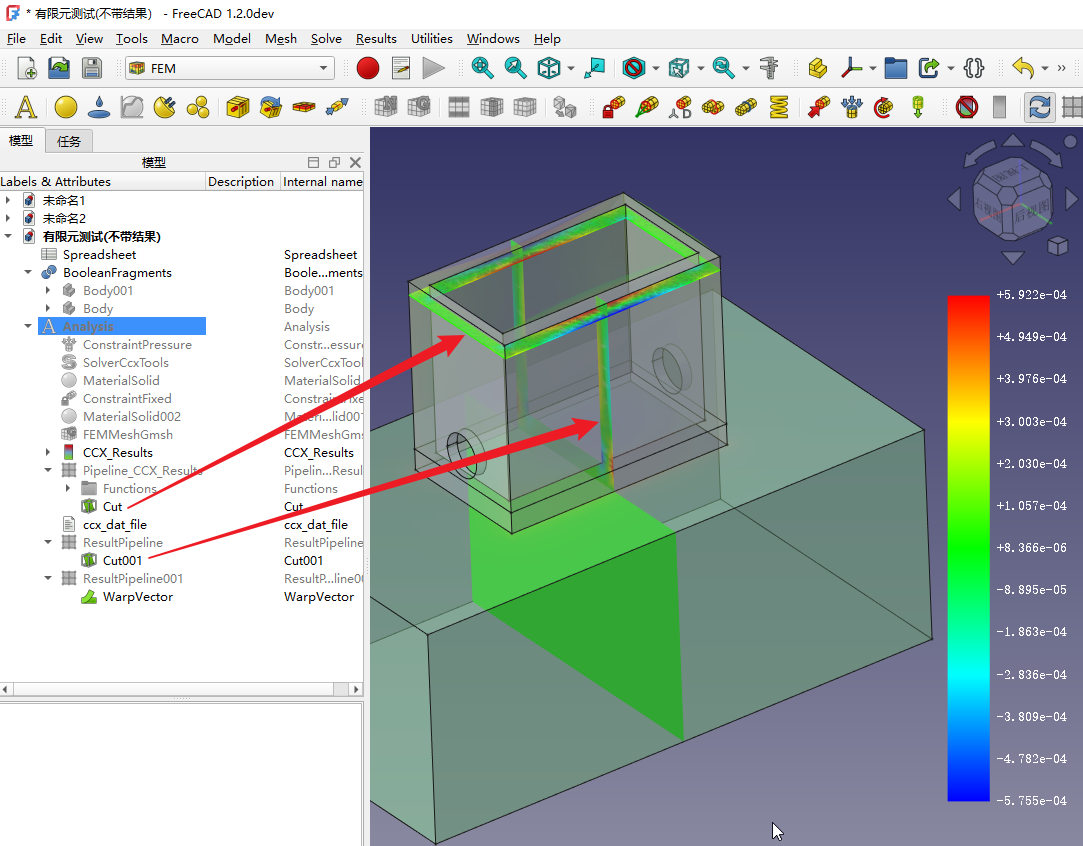Click the spring constraint icon
Viewport: 1083px width, 846px height.
tap(779, 107)
